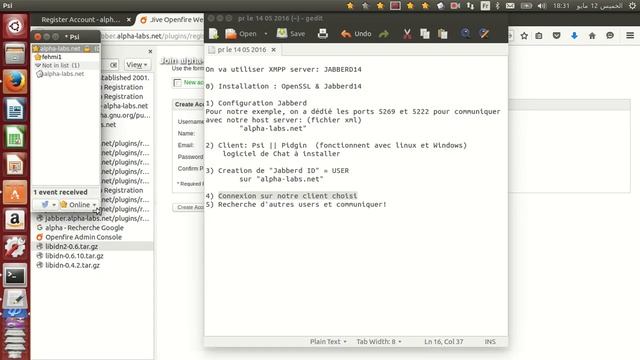Select the alpha-labs.net account row in Psi
Image resolution: width=640 pixels, height=360 pixels.
click(66, 49)
